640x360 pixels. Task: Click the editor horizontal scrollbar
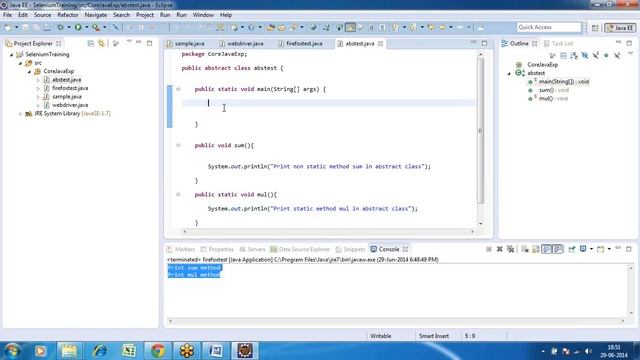(x=328, y=231)
